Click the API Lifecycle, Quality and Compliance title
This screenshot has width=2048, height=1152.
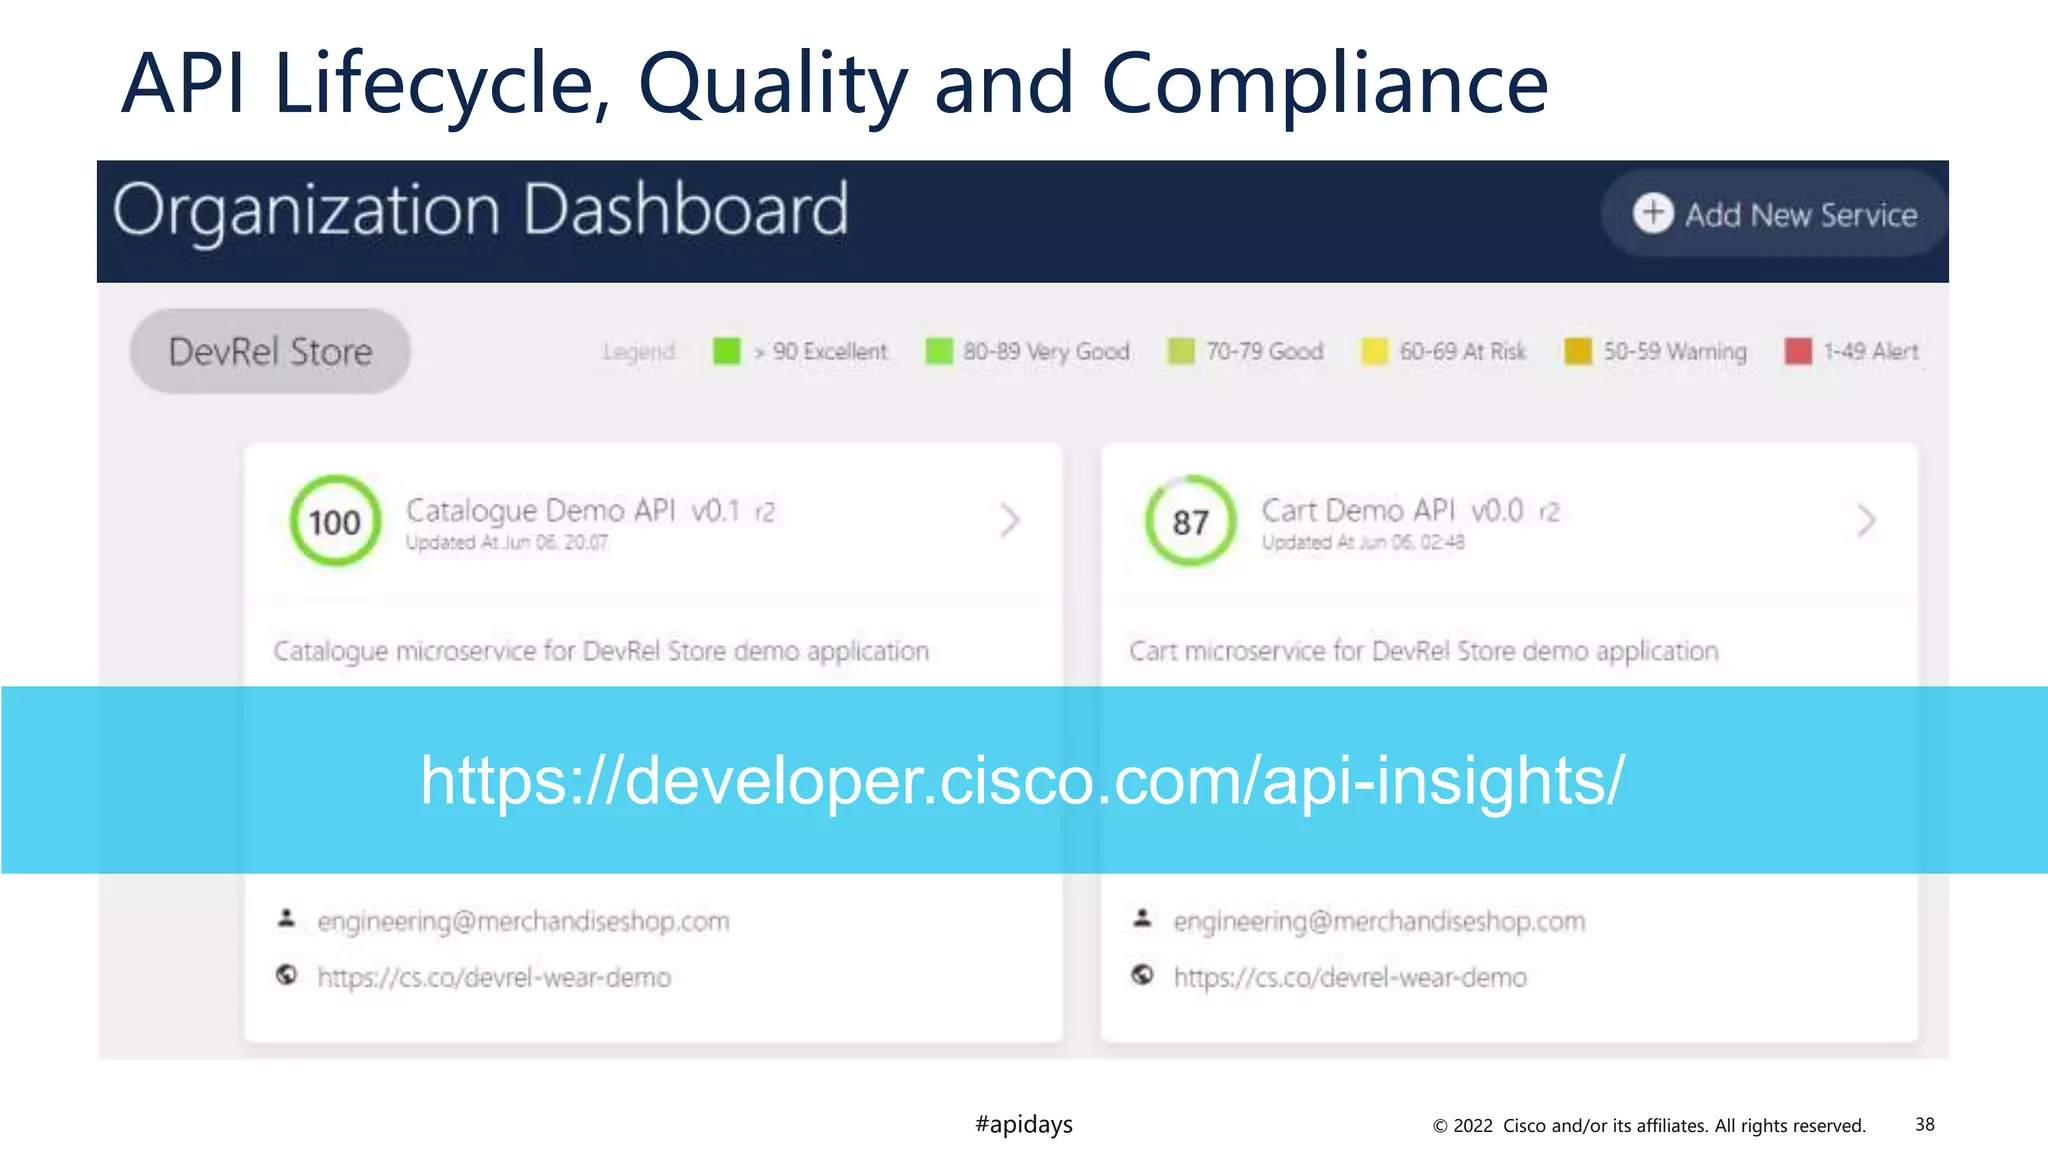[835, 84]
